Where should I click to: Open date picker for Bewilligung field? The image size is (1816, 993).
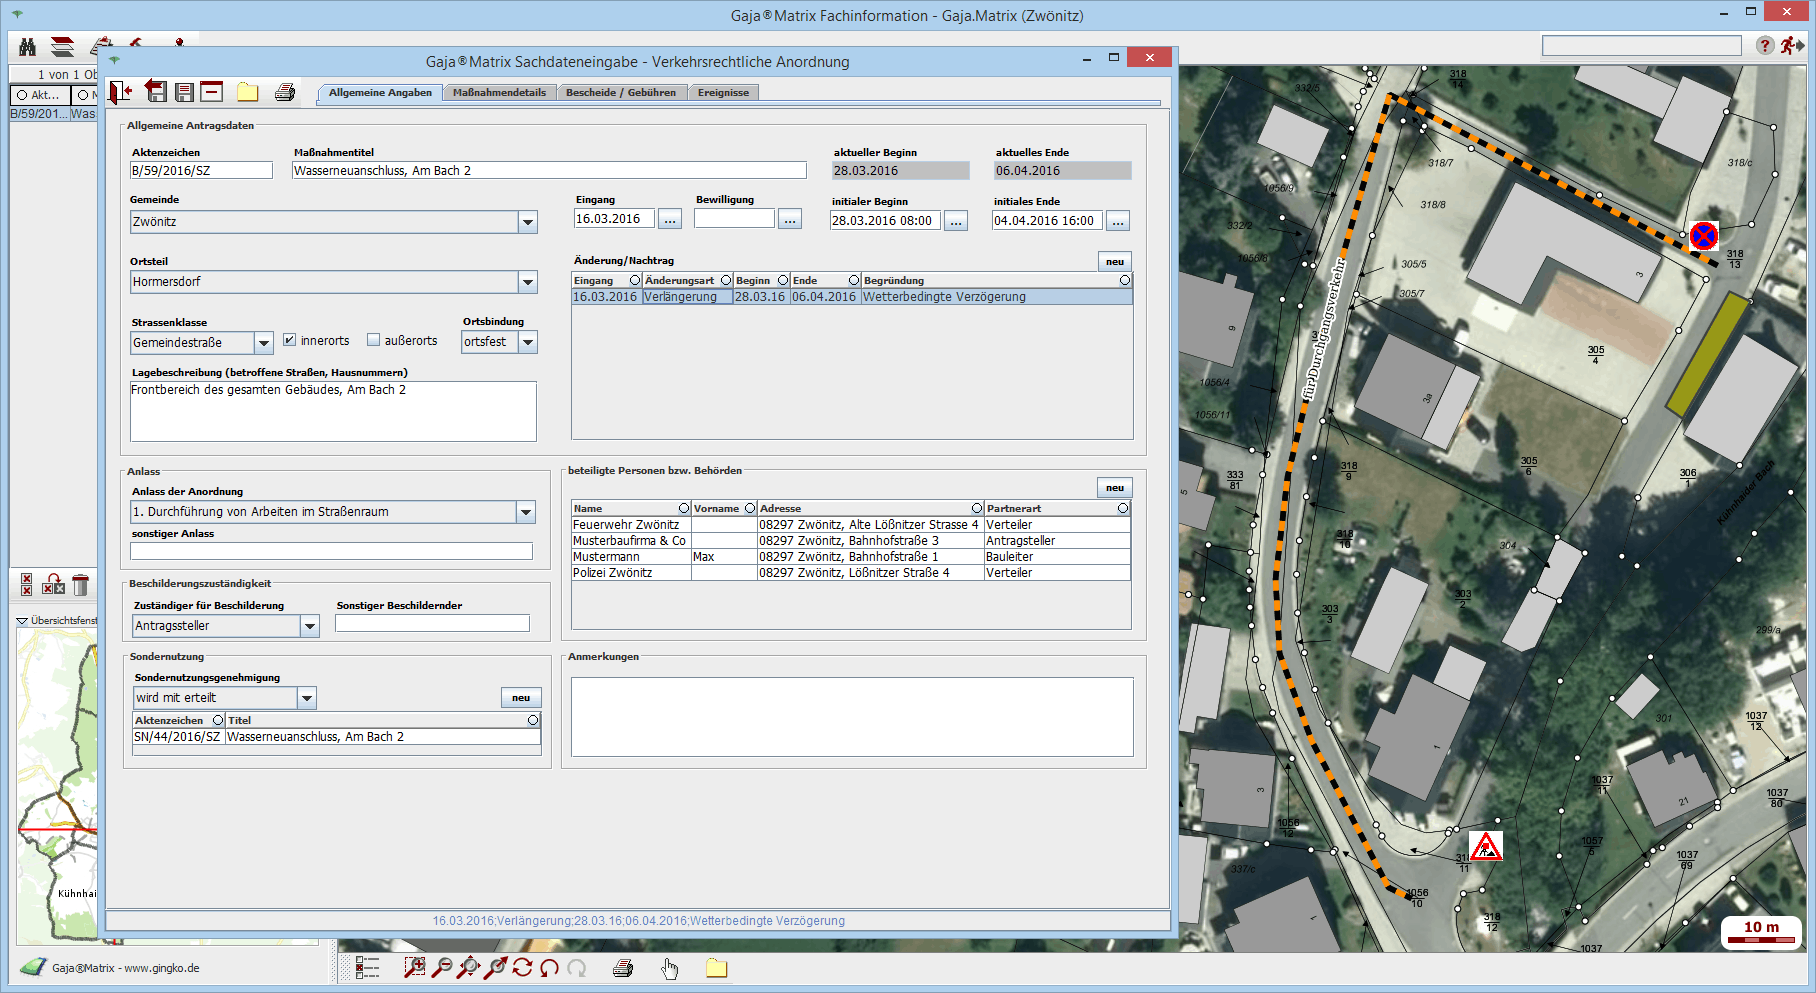(790, 219)
